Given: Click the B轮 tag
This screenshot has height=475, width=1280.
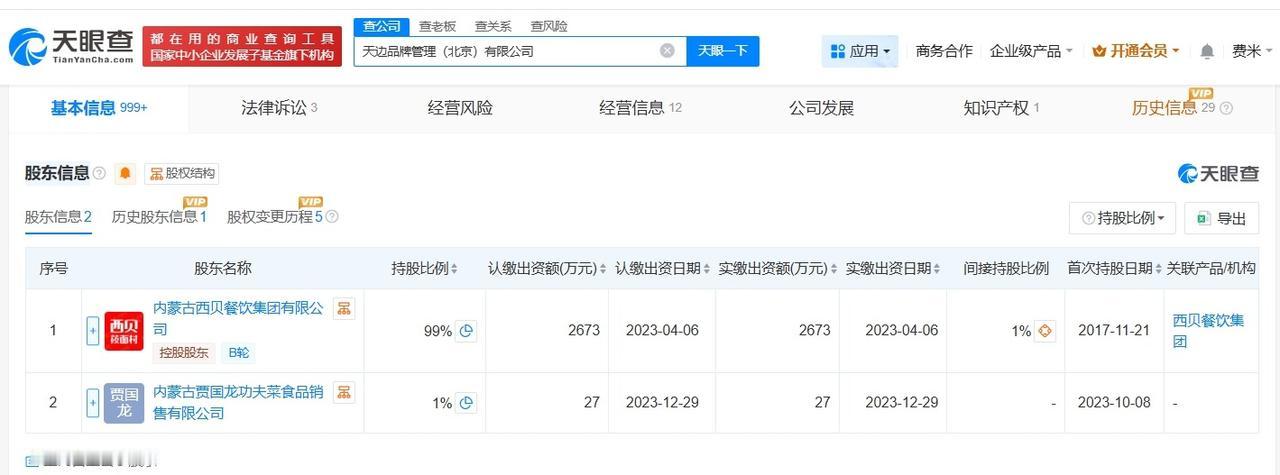Looking at the screenshot, I should point(238,353).
